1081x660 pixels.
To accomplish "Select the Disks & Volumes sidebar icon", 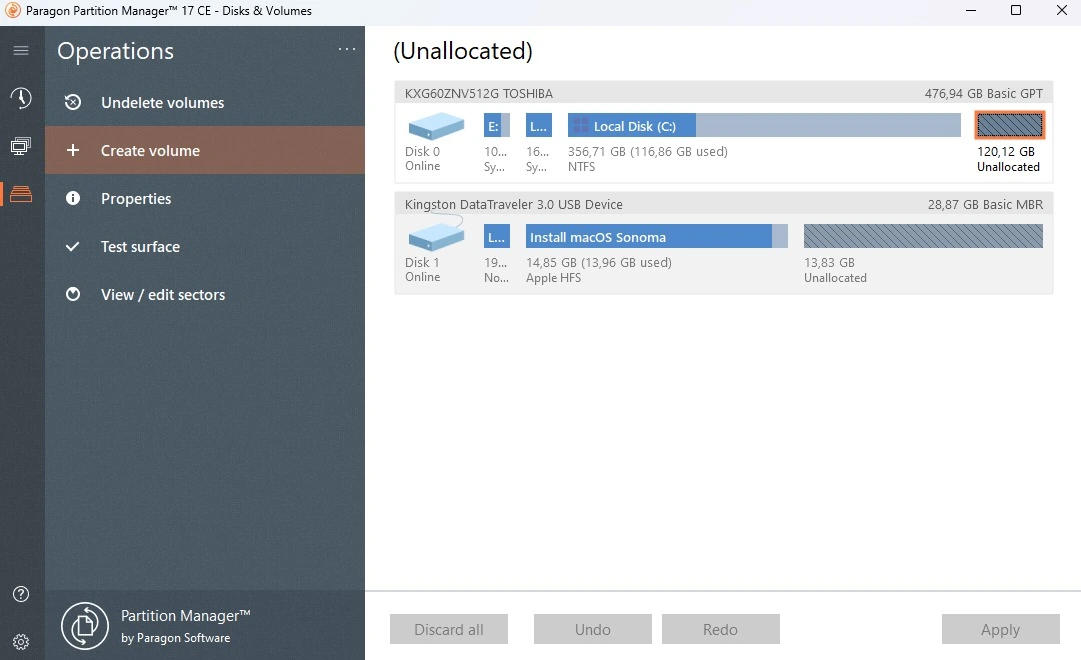I will coord(21,194).
